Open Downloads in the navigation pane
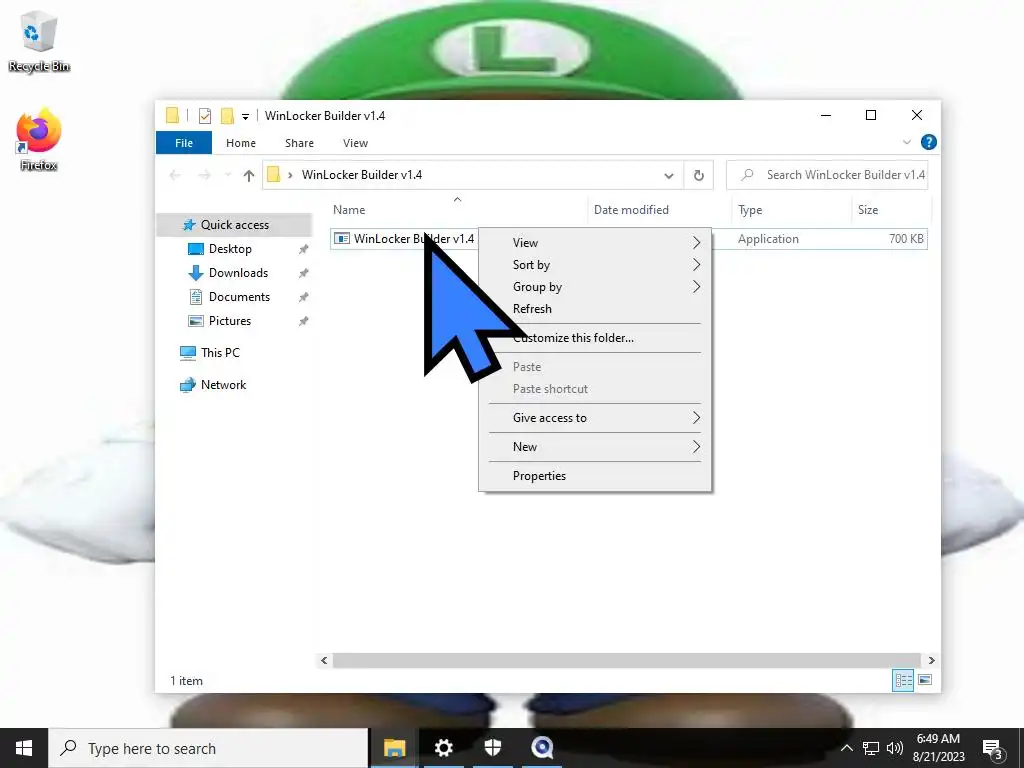 238,273
